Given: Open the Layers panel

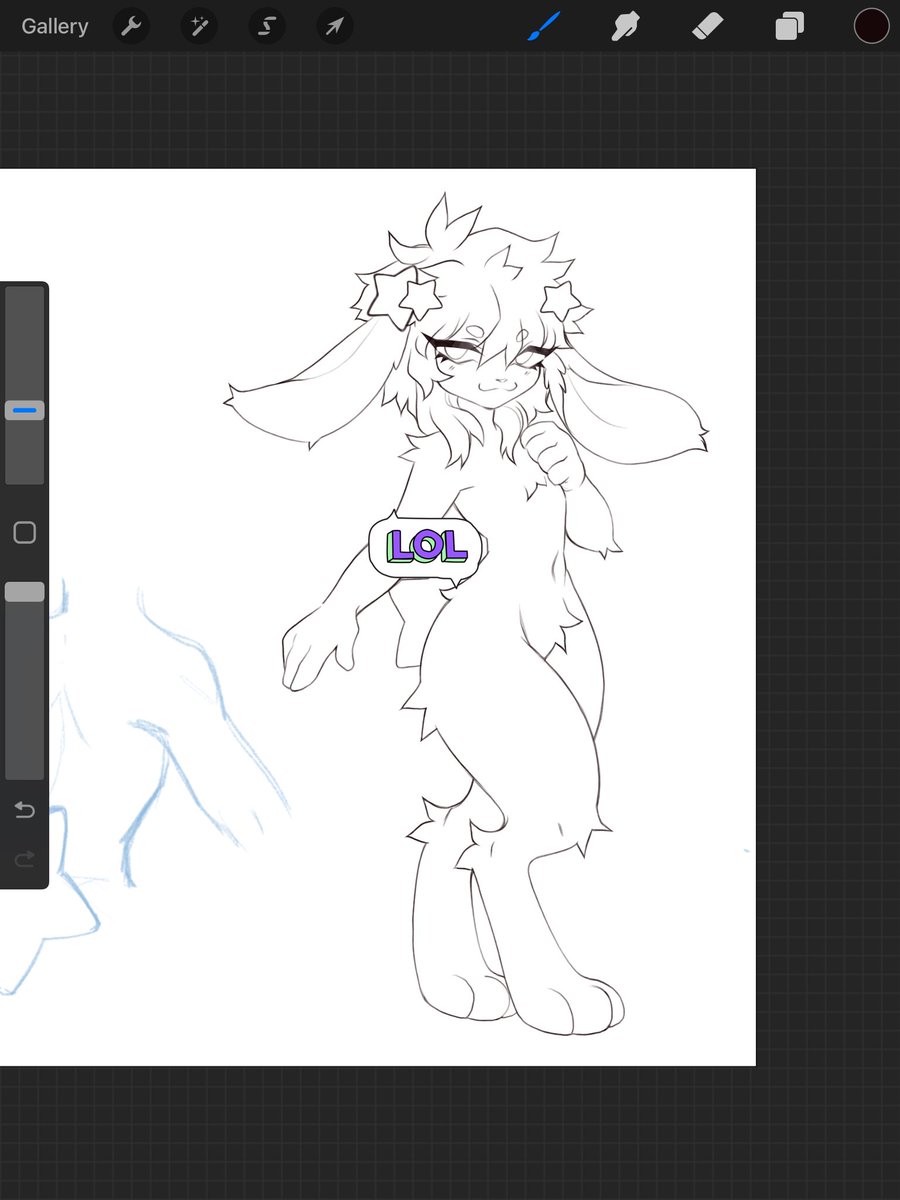Looking at the screenshot, I should [789, 26].
